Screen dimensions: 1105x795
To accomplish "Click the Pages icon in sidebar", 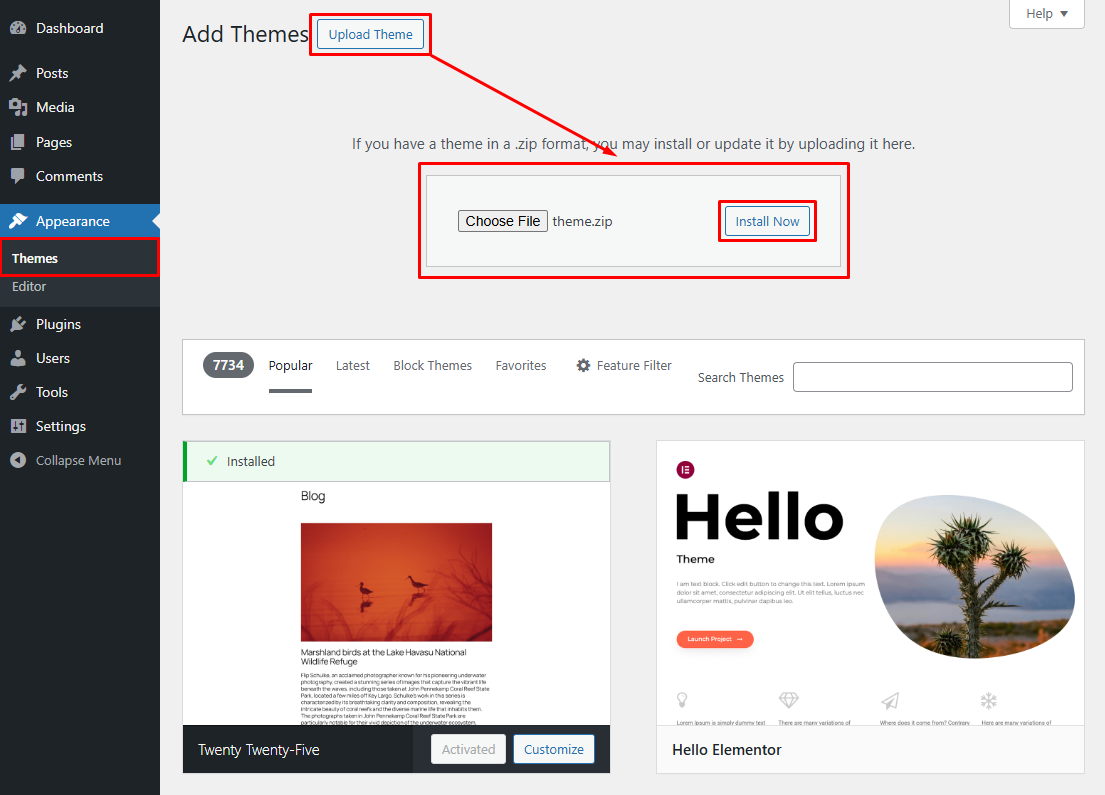I will (x=18, y=142).
